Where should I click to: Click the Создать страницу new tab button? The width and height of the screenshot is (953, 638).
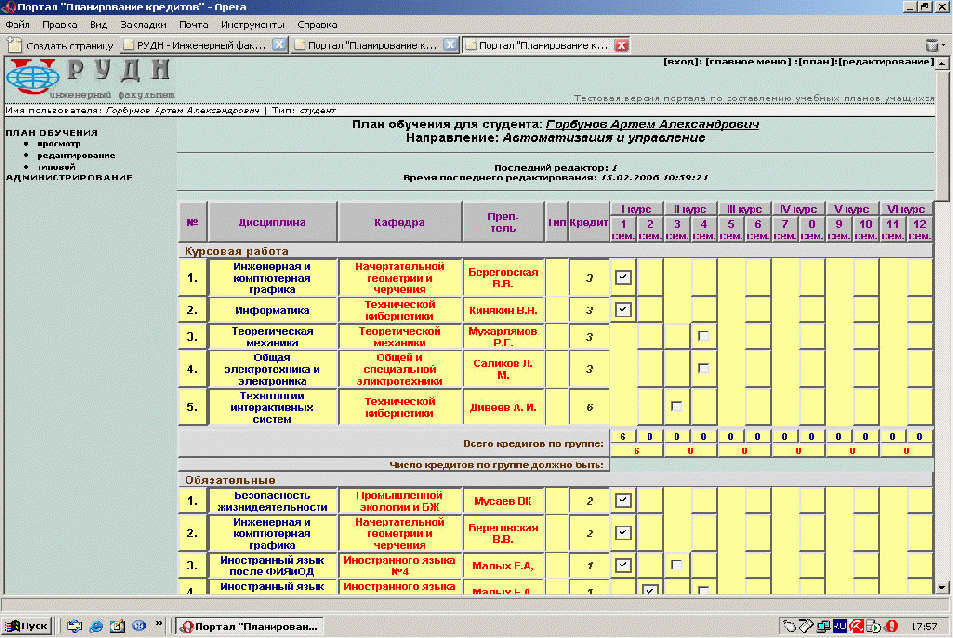pyautogui.click(x=61, y=46)
